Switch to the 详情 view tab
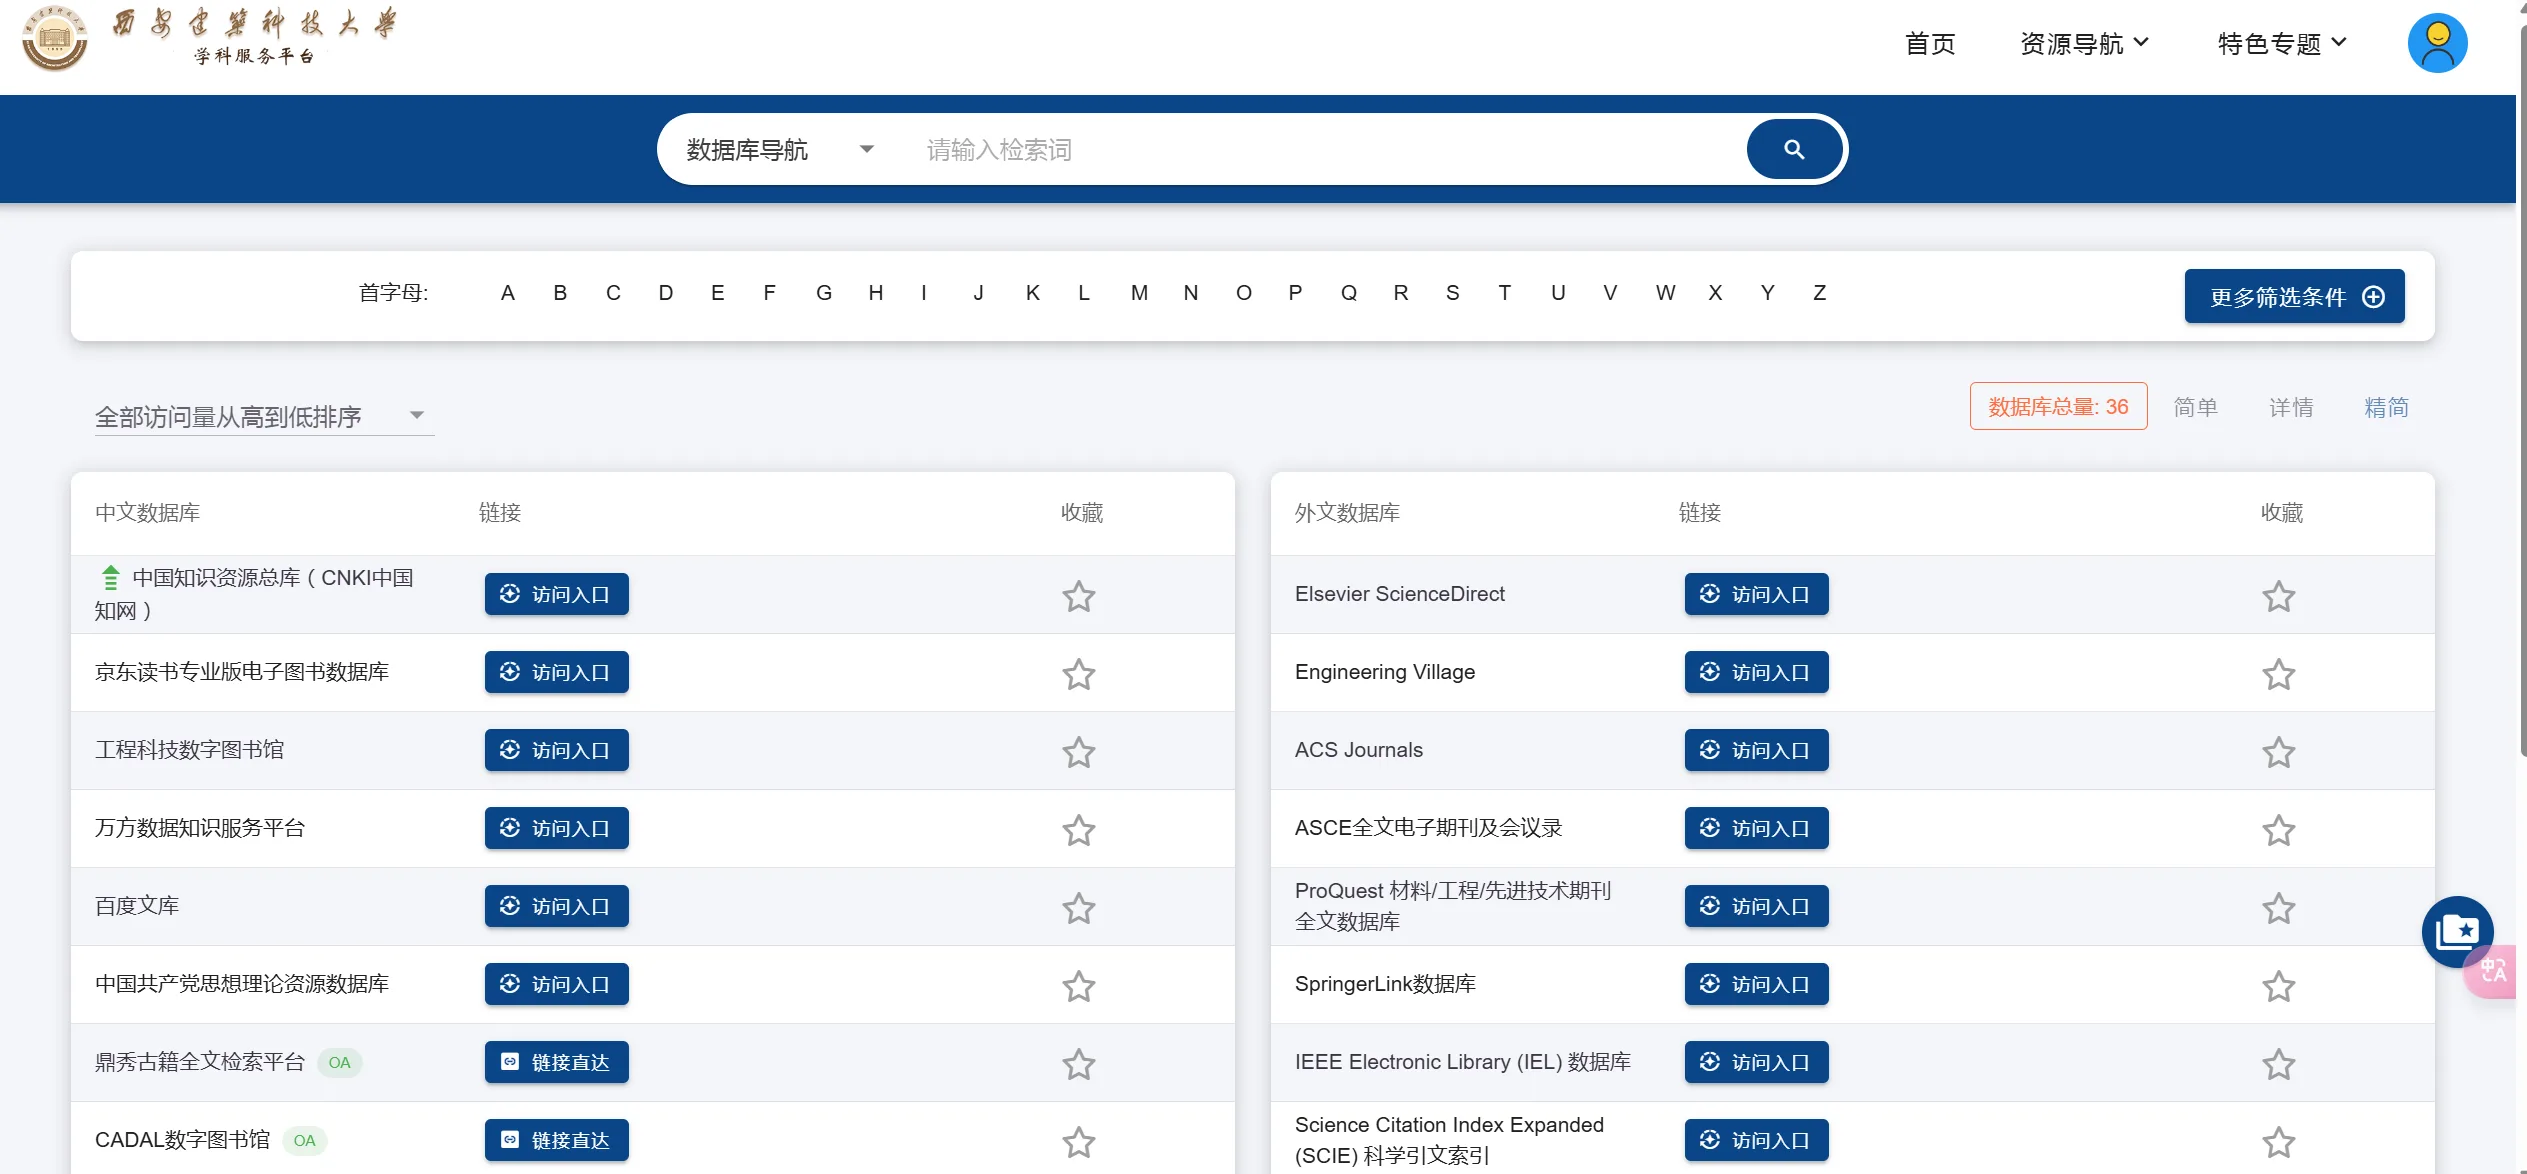Viewport: 2527px width, 1174px height. [x=2290, y=407]
